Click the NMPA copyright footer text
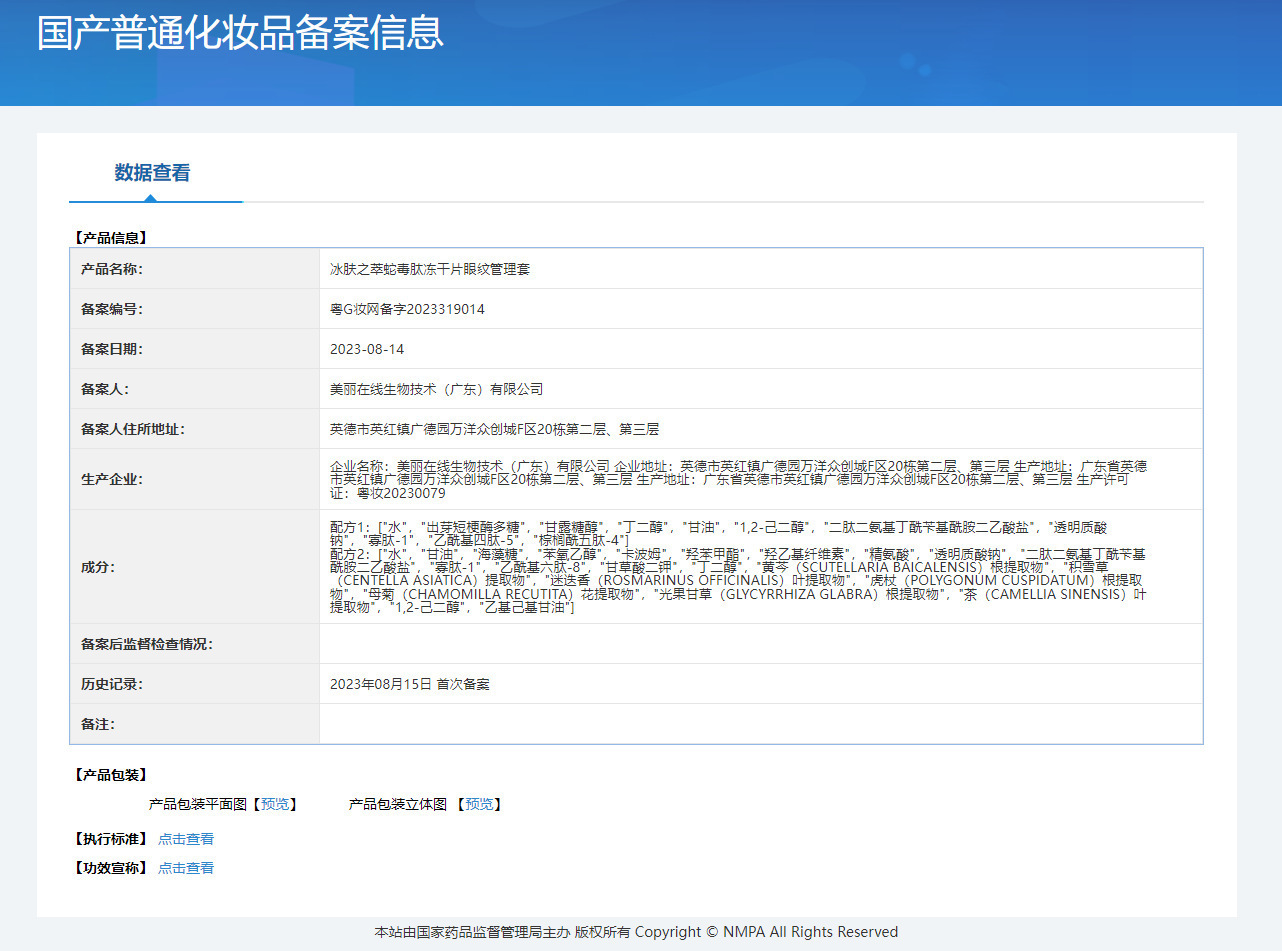The height and width of the screenshot is (951, 1282). (x=636, y=932)
